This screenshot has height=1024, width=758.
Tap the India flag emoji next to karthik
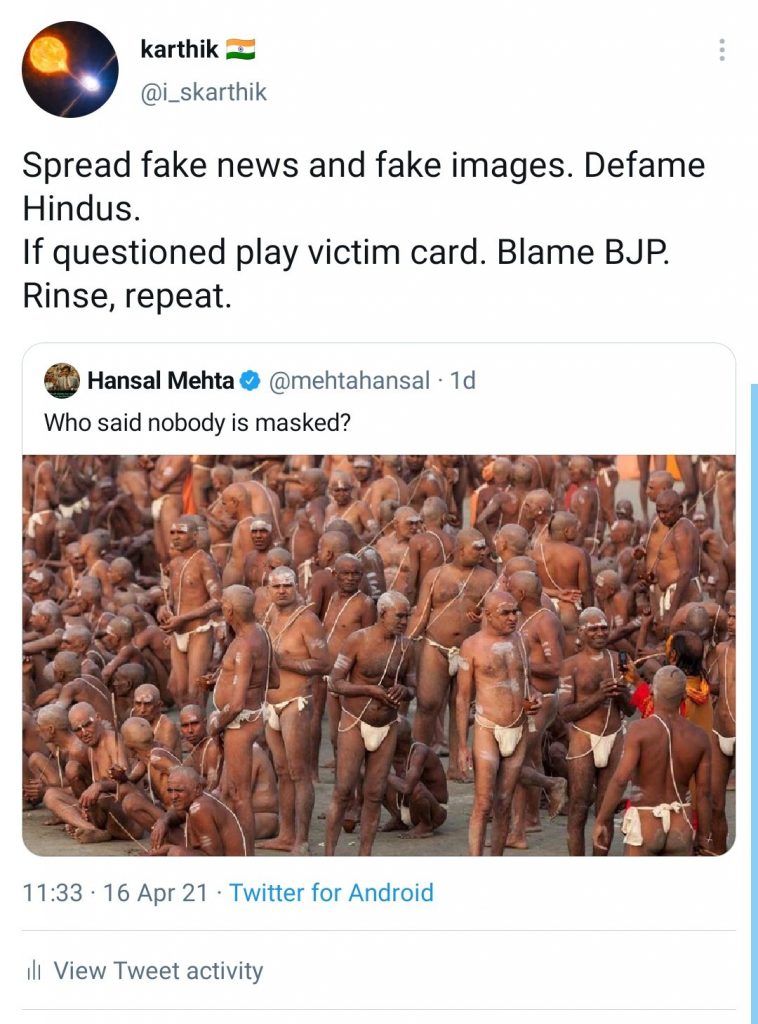click(x=240, y=49)
